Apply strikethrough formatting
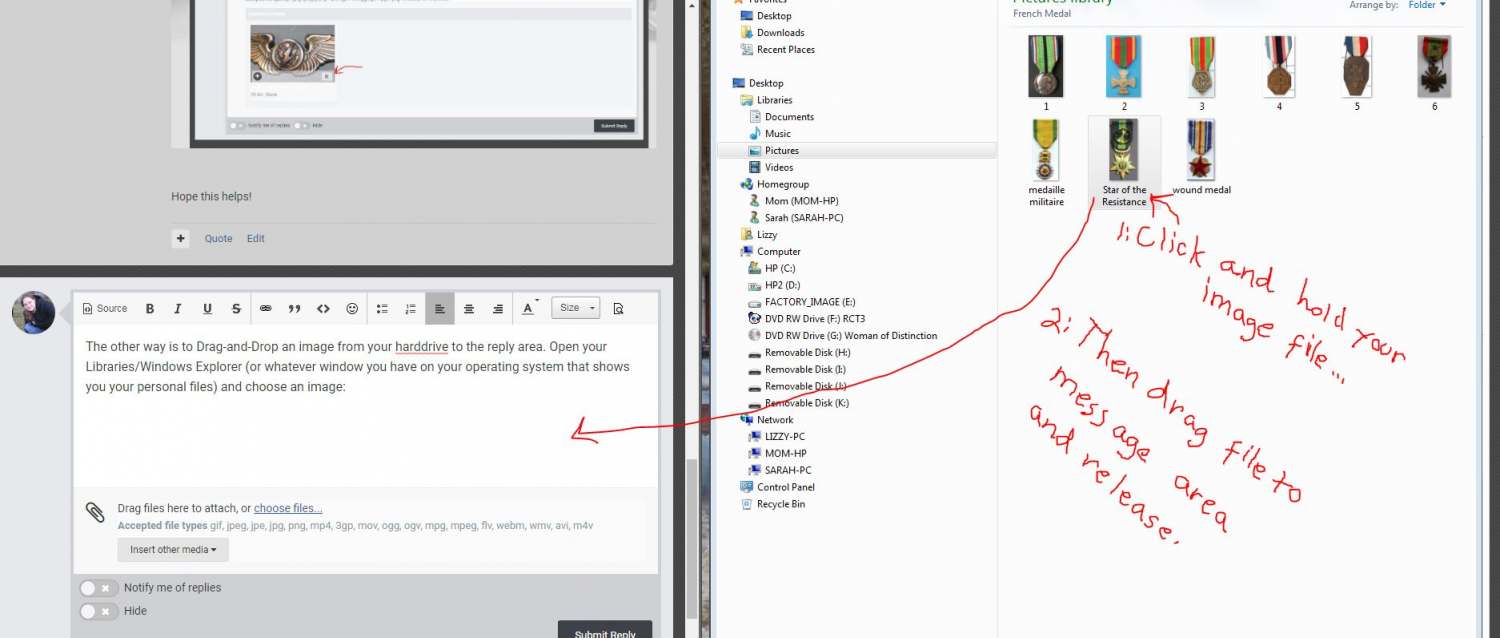The width and height of the screenshot is (1500, 638). pos(236,308)
